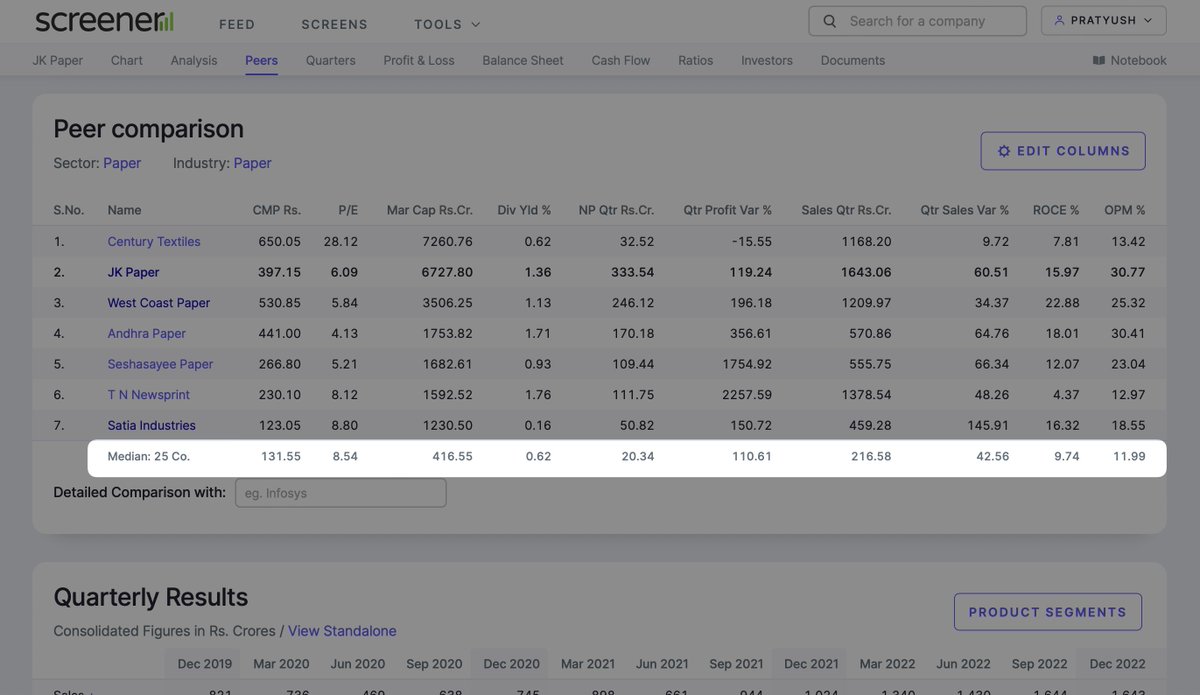Screen dimensions: 1200x695
Task: Click the Screener logo
Action: tap(104, 21)
